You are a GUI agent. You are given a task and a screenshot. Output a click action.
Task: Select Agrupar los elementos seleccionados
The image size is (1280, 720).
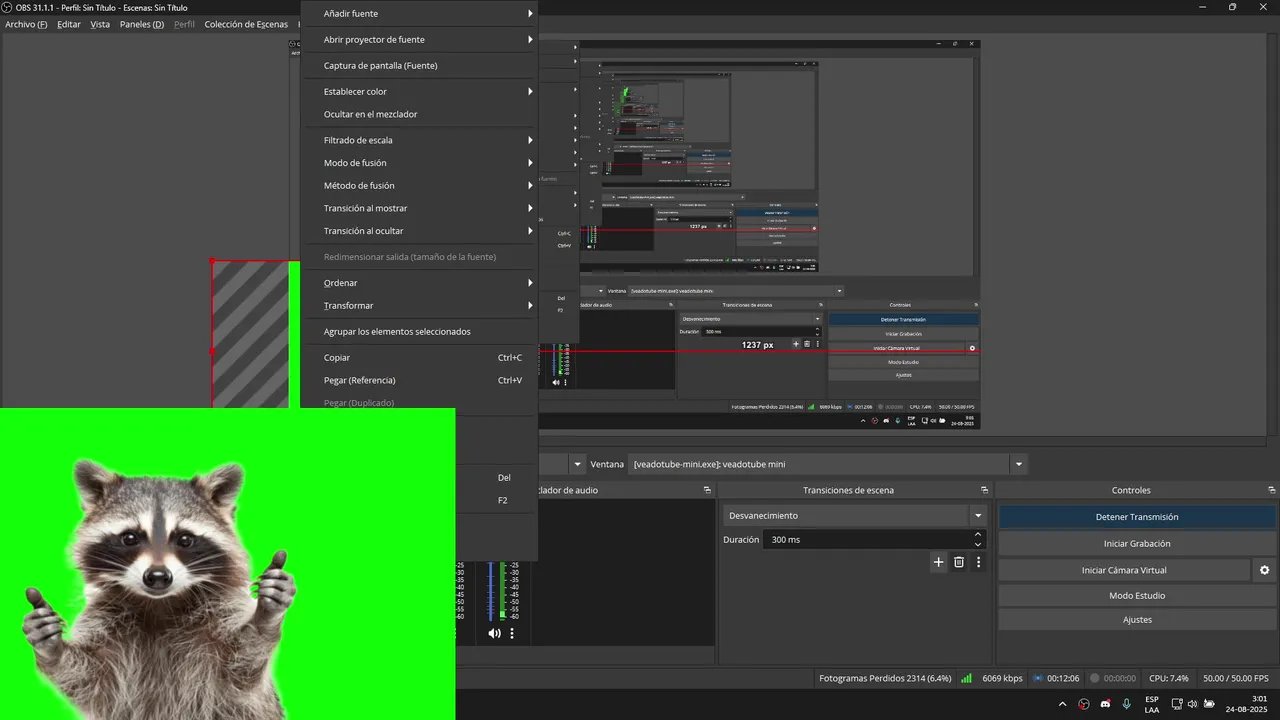(419, 332)
